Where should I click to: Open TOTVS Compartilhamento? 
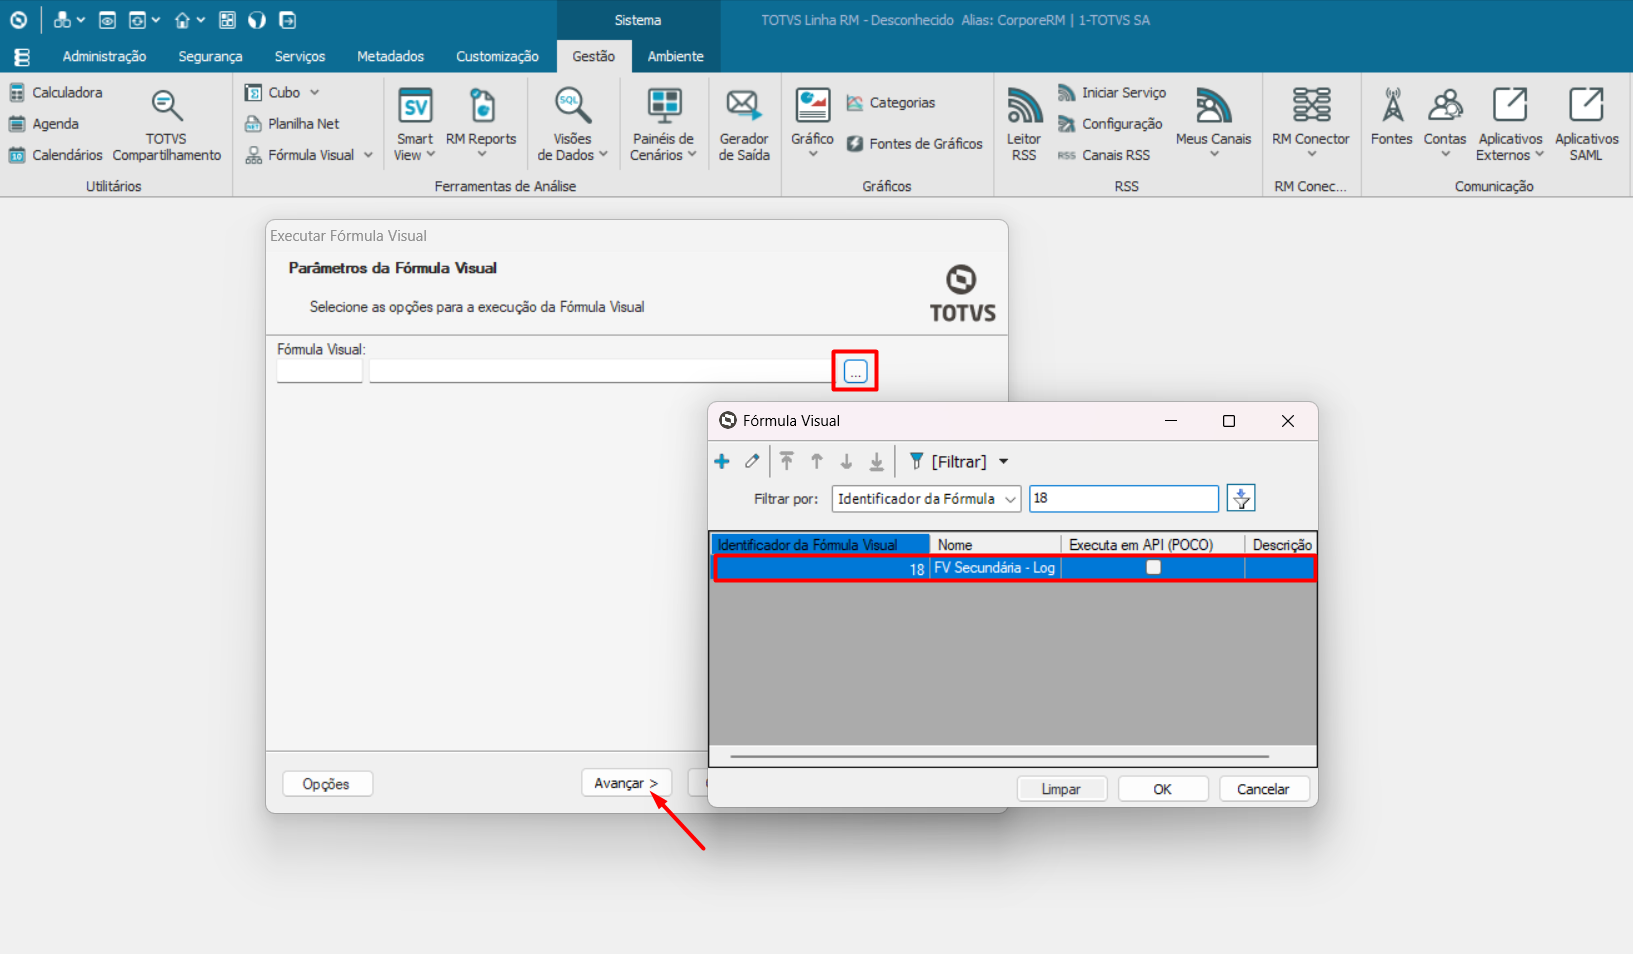[x=167, y=125]
